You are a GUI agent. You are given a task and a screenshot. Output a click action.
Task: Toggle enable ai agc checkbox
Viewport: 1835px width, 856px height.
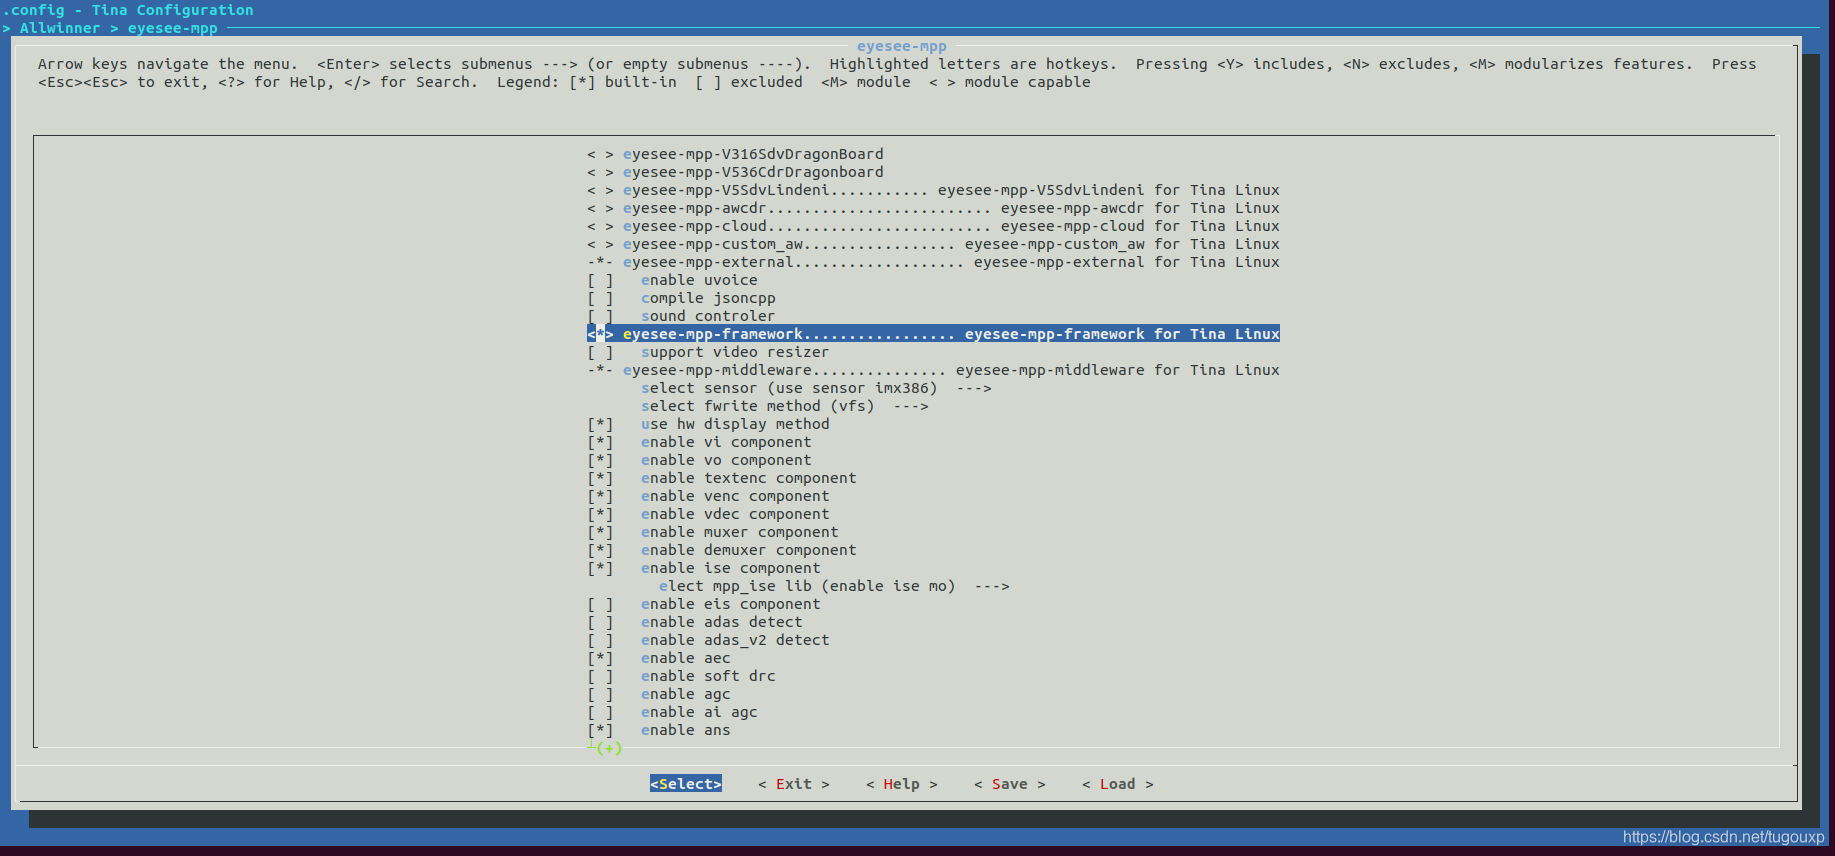[x=600, y=712]
